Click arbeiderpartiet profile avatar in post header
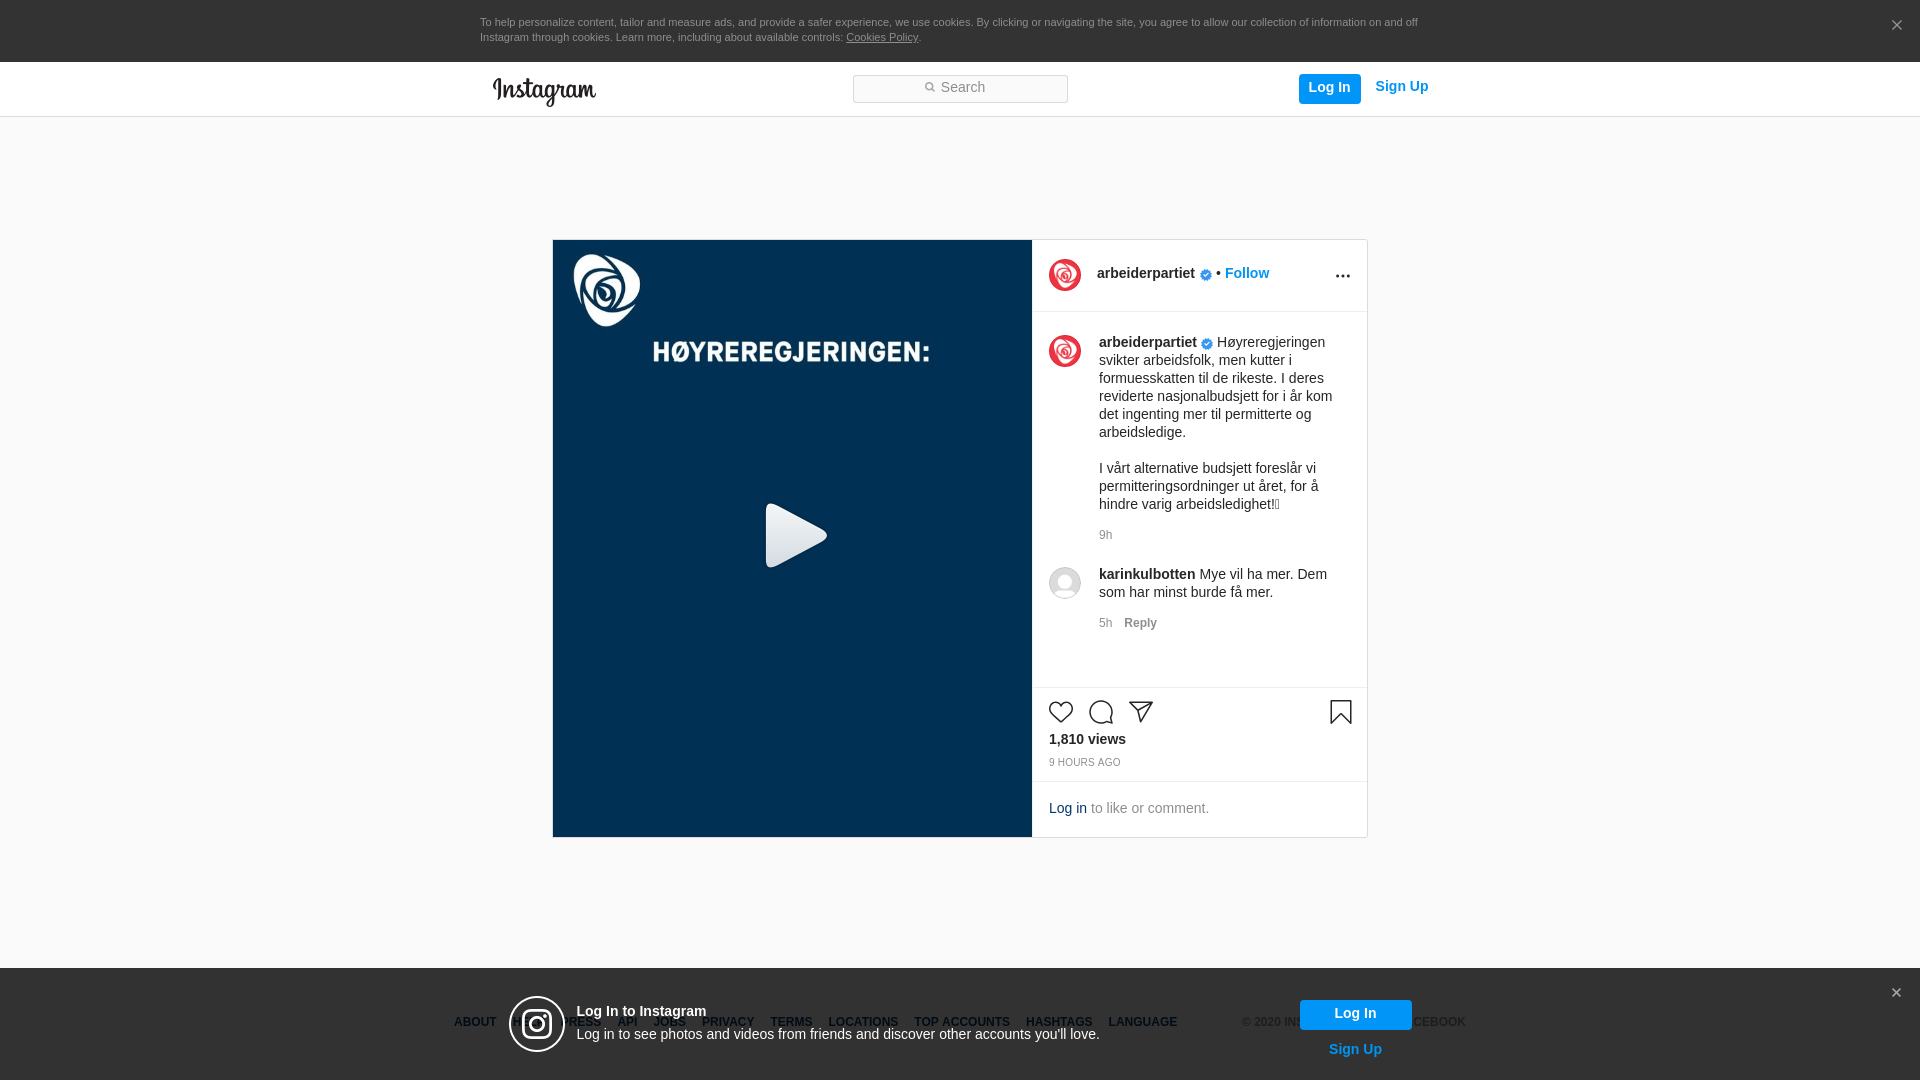 click(x=1065, y=275)
